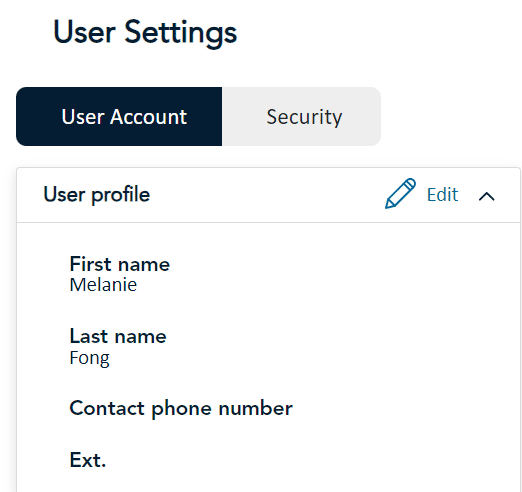Click the User profile section heading
This screenshot has width=522, height=492.
(x=97, y=195)
